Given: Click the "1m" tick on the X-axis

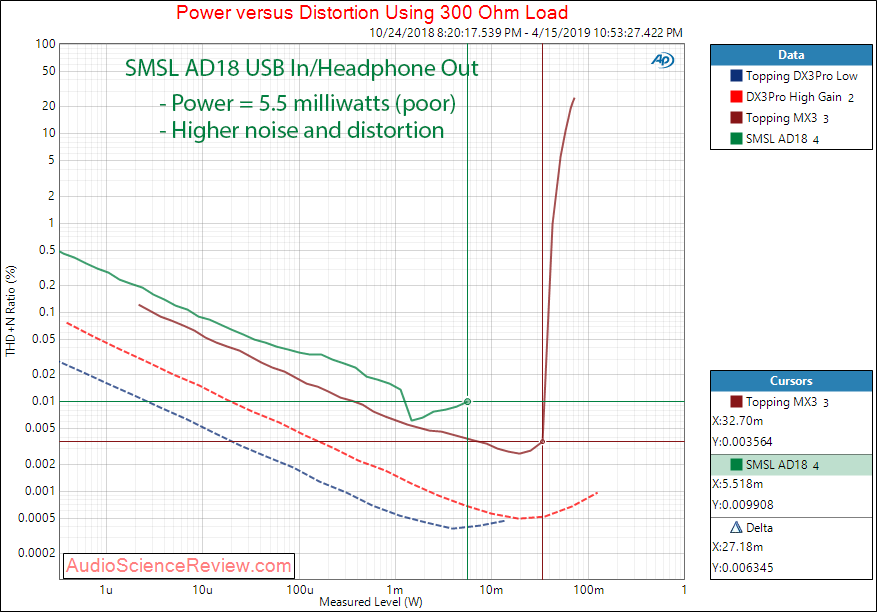Looking at the screenshot, I should click(395, 590).
